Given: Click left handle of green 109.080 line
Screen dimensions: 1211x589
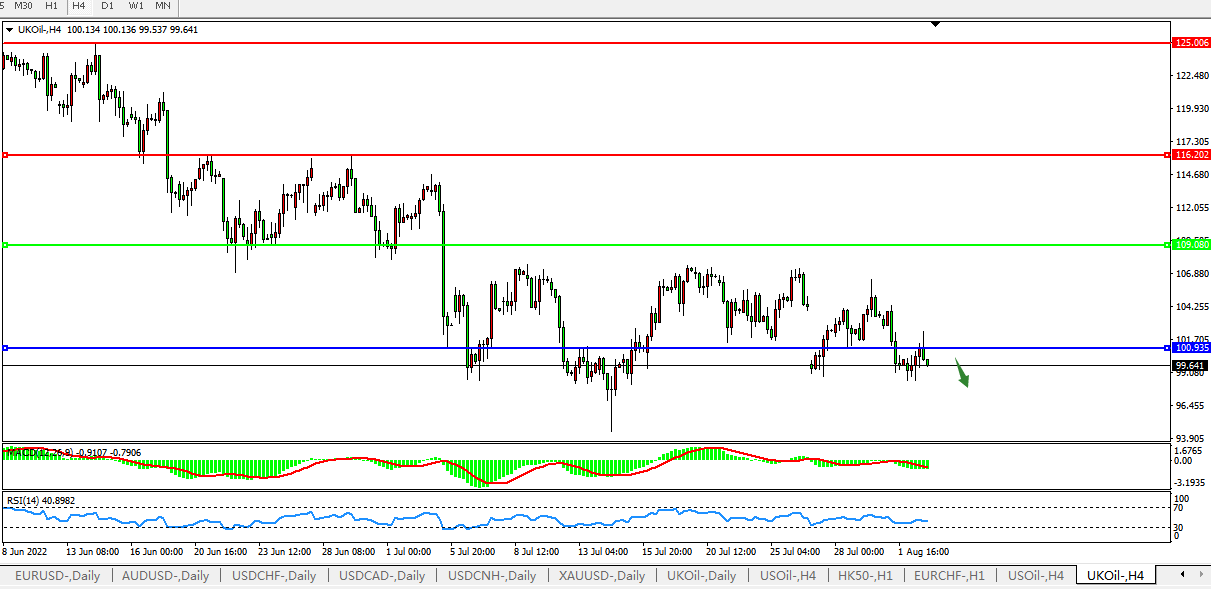Looking at the screenshot, I should 6,245.
